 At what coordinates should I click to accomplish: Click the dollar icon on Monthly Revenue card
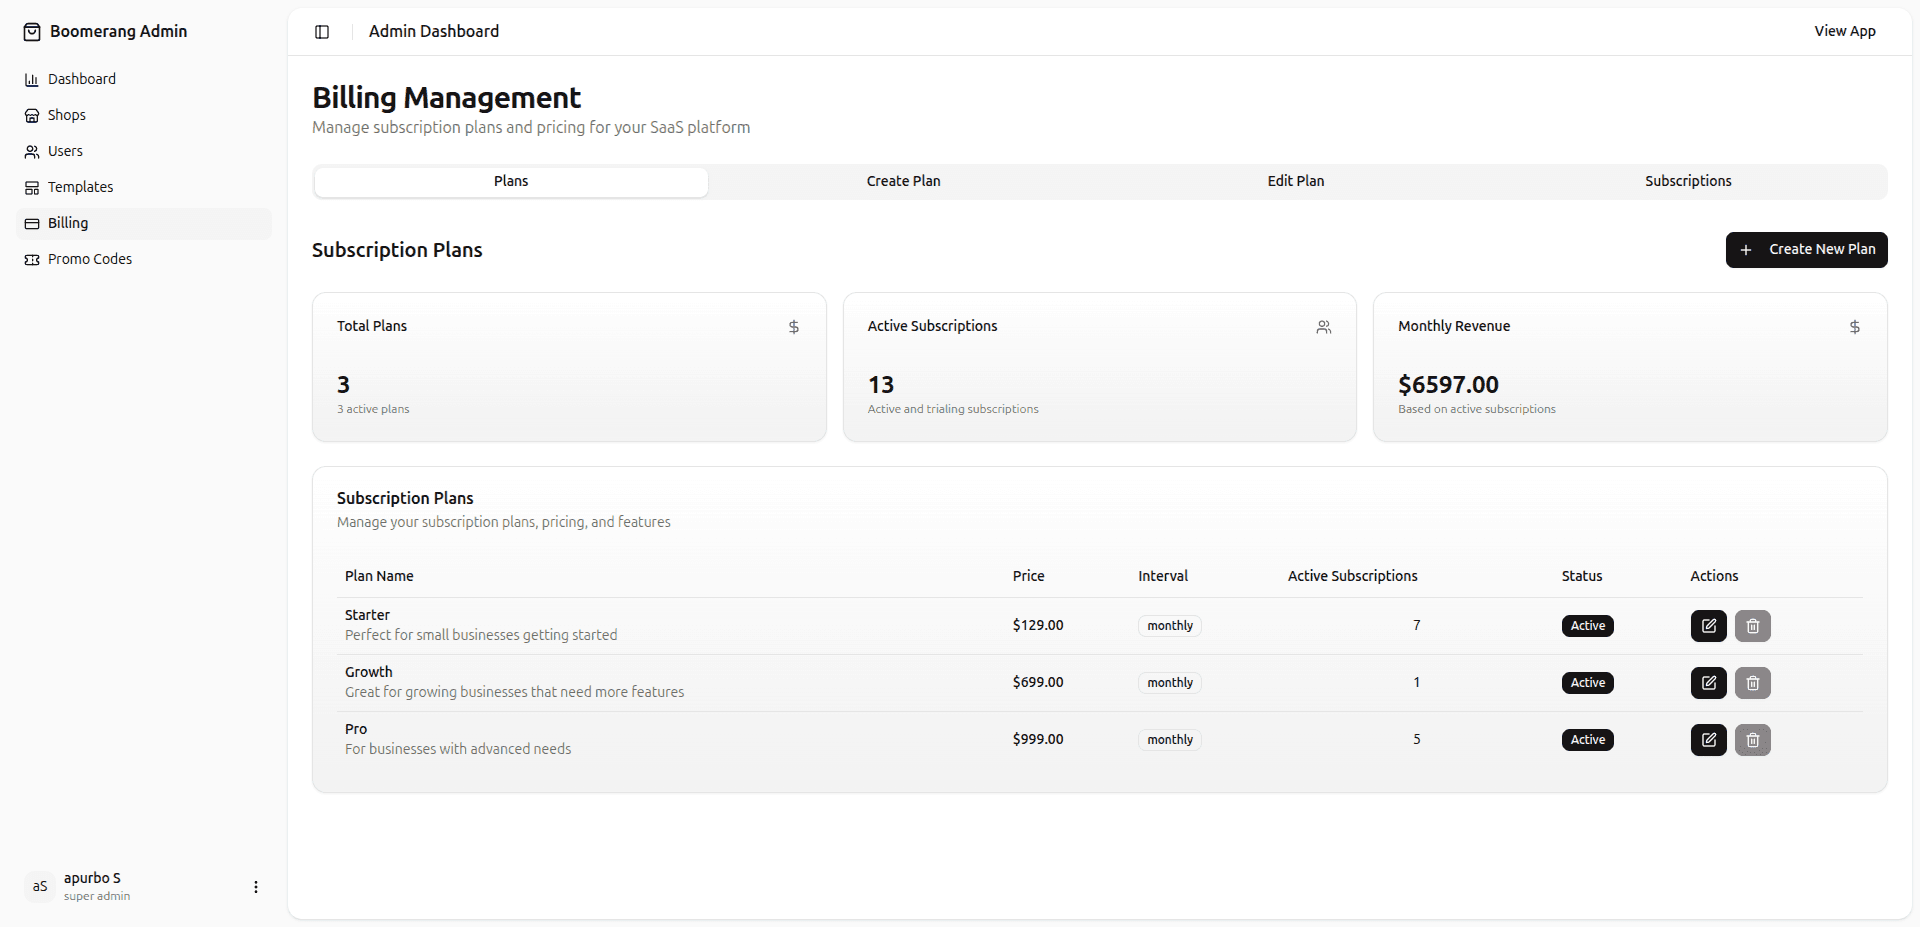click(1855, 327)
